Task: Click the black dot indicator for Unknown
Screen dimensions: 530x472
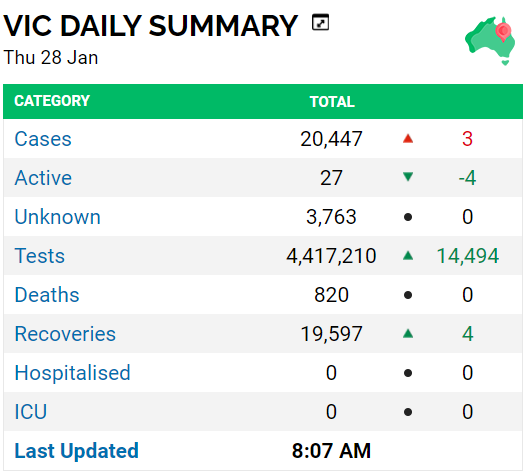Action: [x=408, y=217]
